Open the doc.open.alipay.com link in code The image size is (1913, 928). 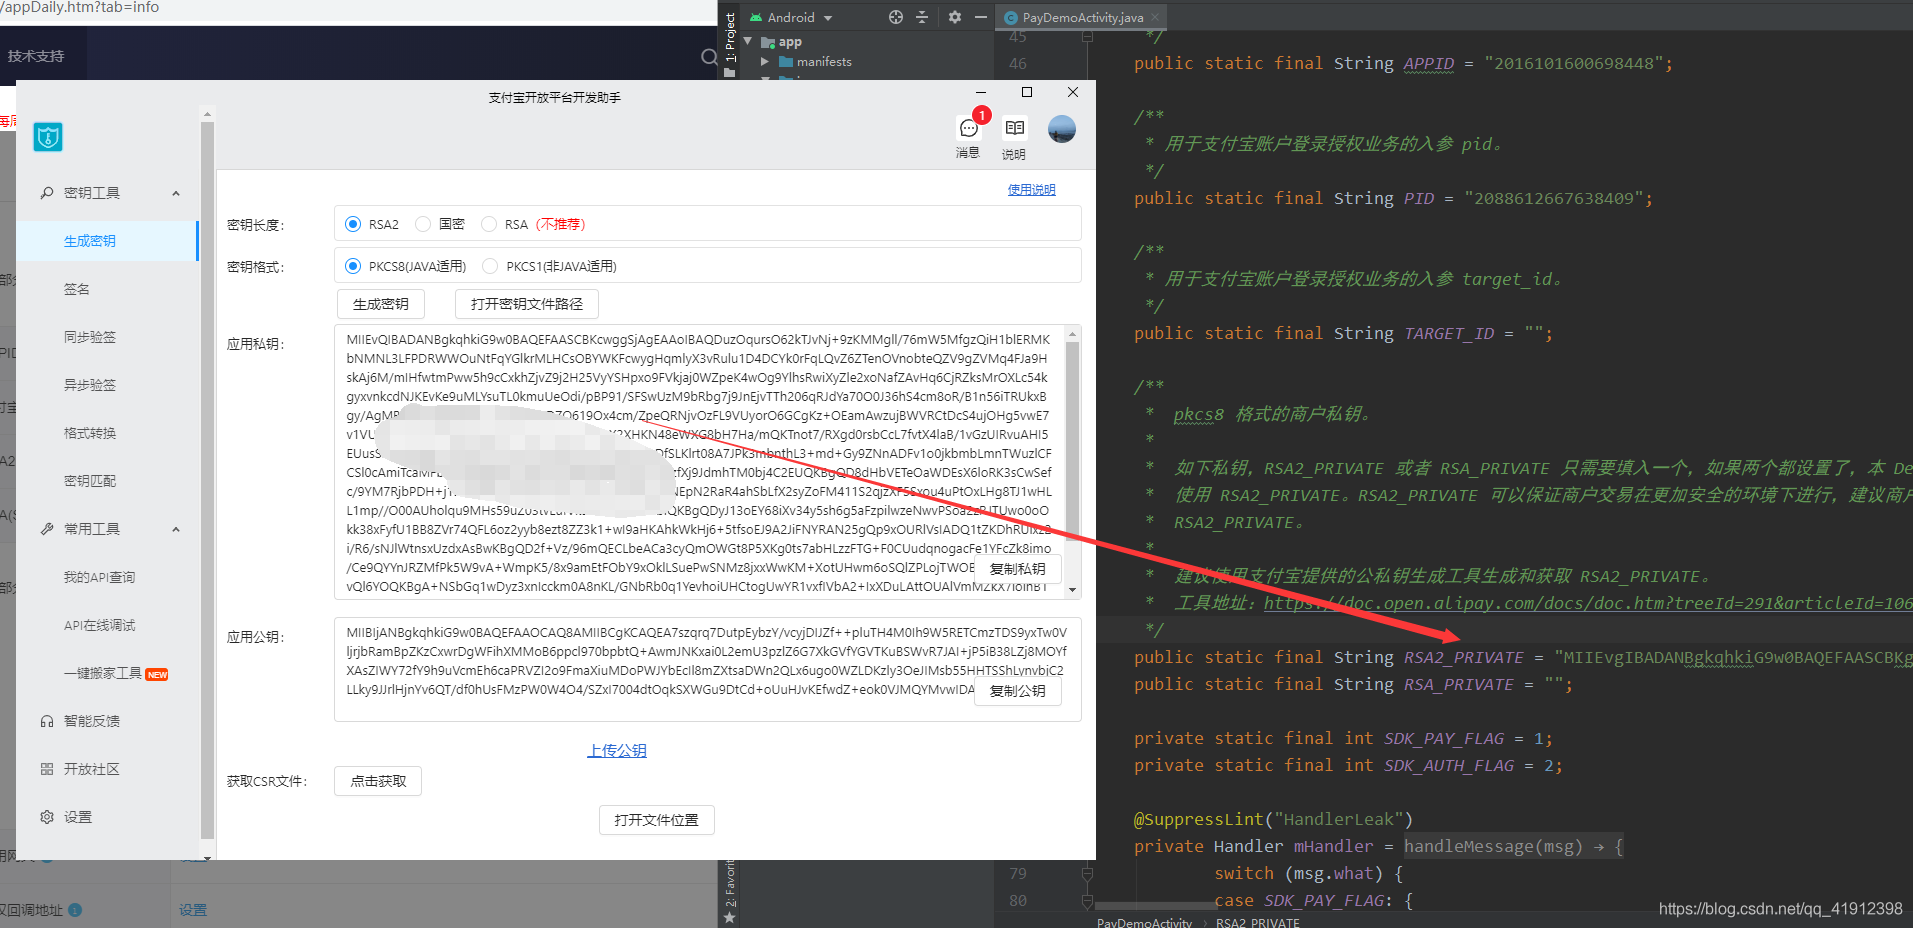pyautogui.click(x=1588, y=603)
